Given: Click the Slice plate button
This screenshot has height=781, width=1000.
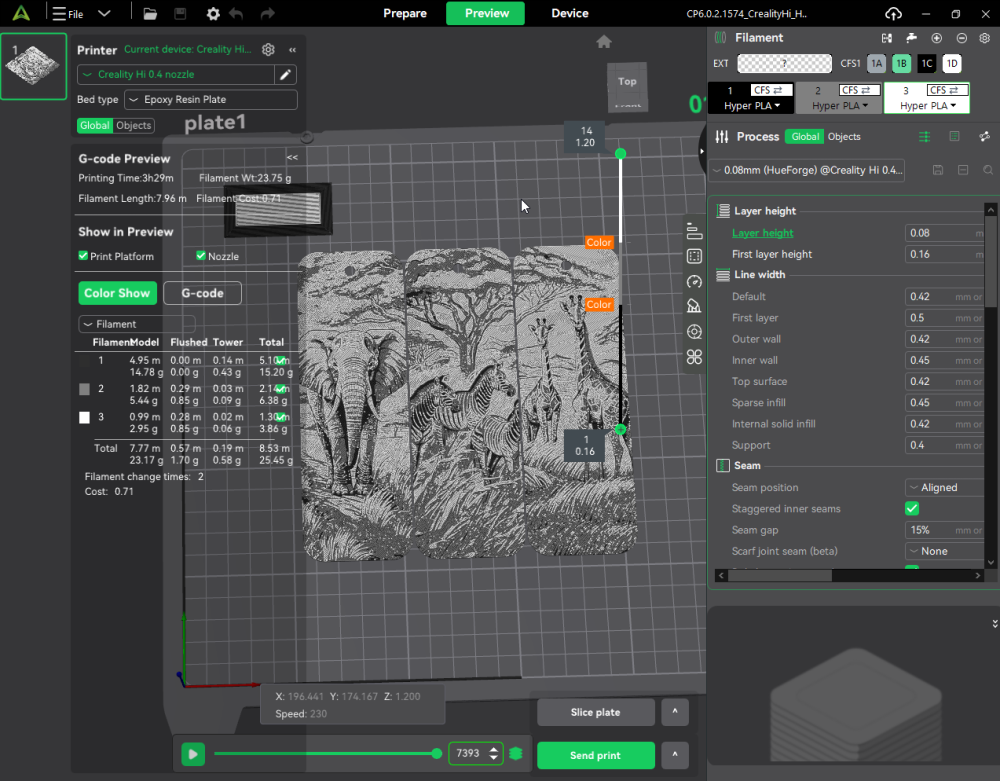Looking at the screenshot, I should pos(596,712).
